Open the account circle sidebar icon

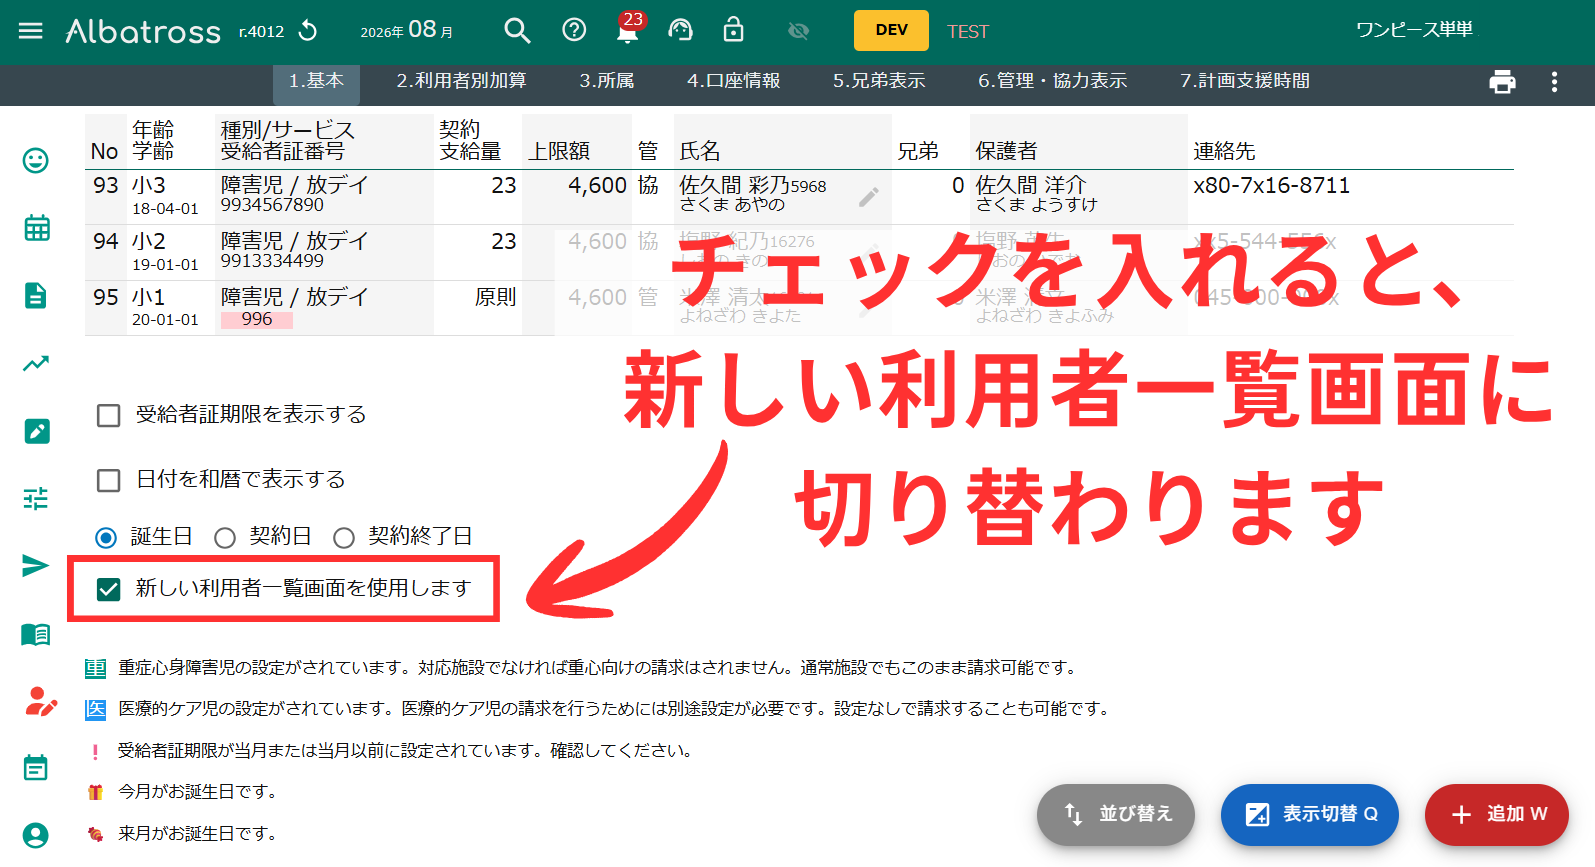tap(36, 835)
